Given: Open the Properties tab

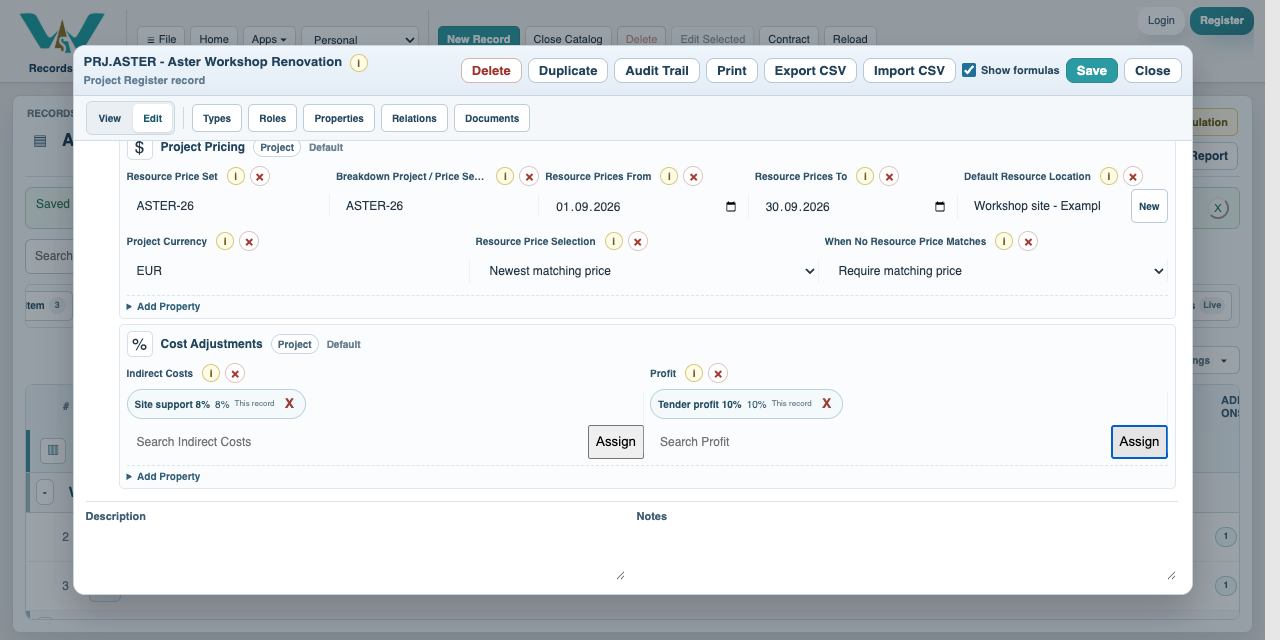Looking at the screenshot, I should (x=339, y=118).
